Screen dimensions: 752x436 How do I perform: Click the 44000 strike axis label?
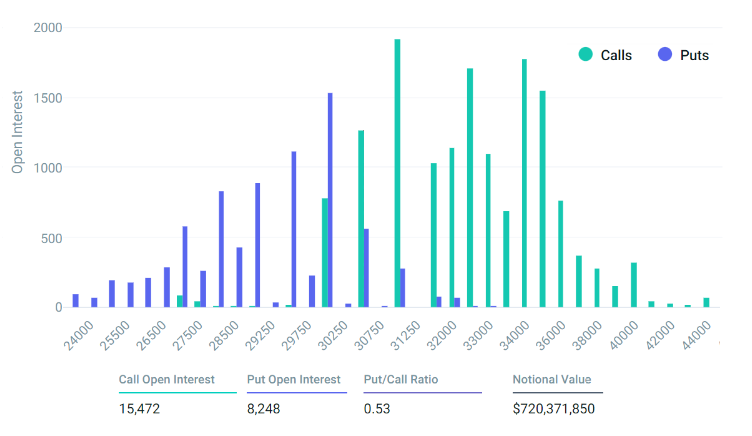697,332
